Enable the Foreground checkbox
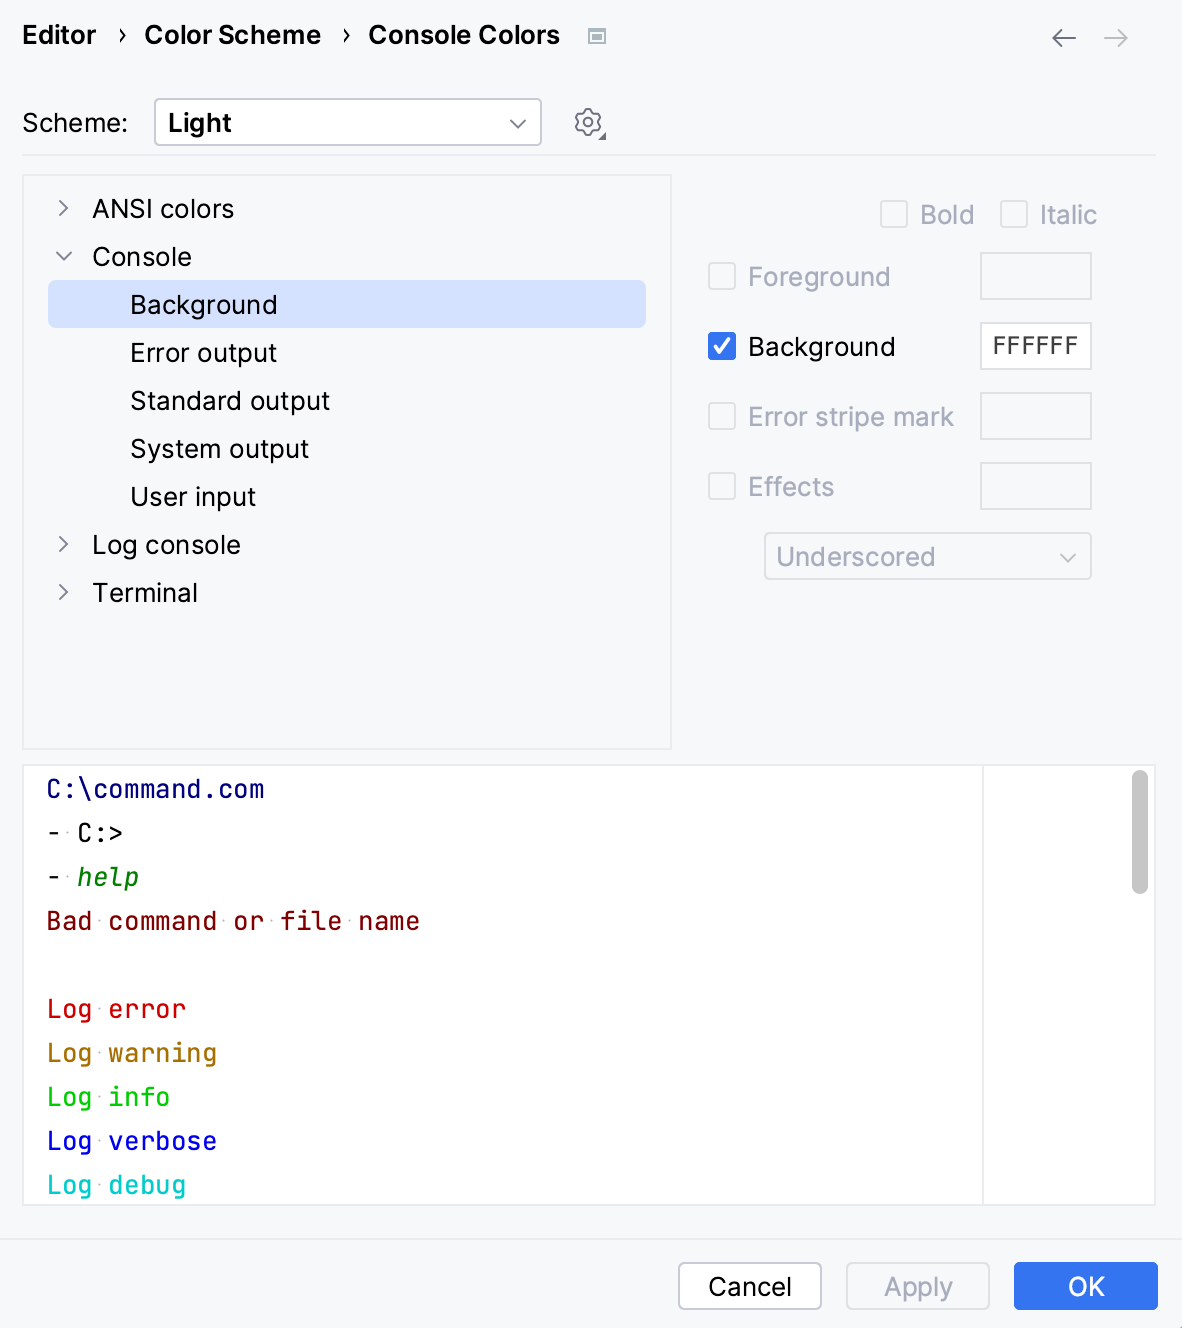This screenshot has height=1328, width=1182. pyautogui.click(x=721, y=276)
